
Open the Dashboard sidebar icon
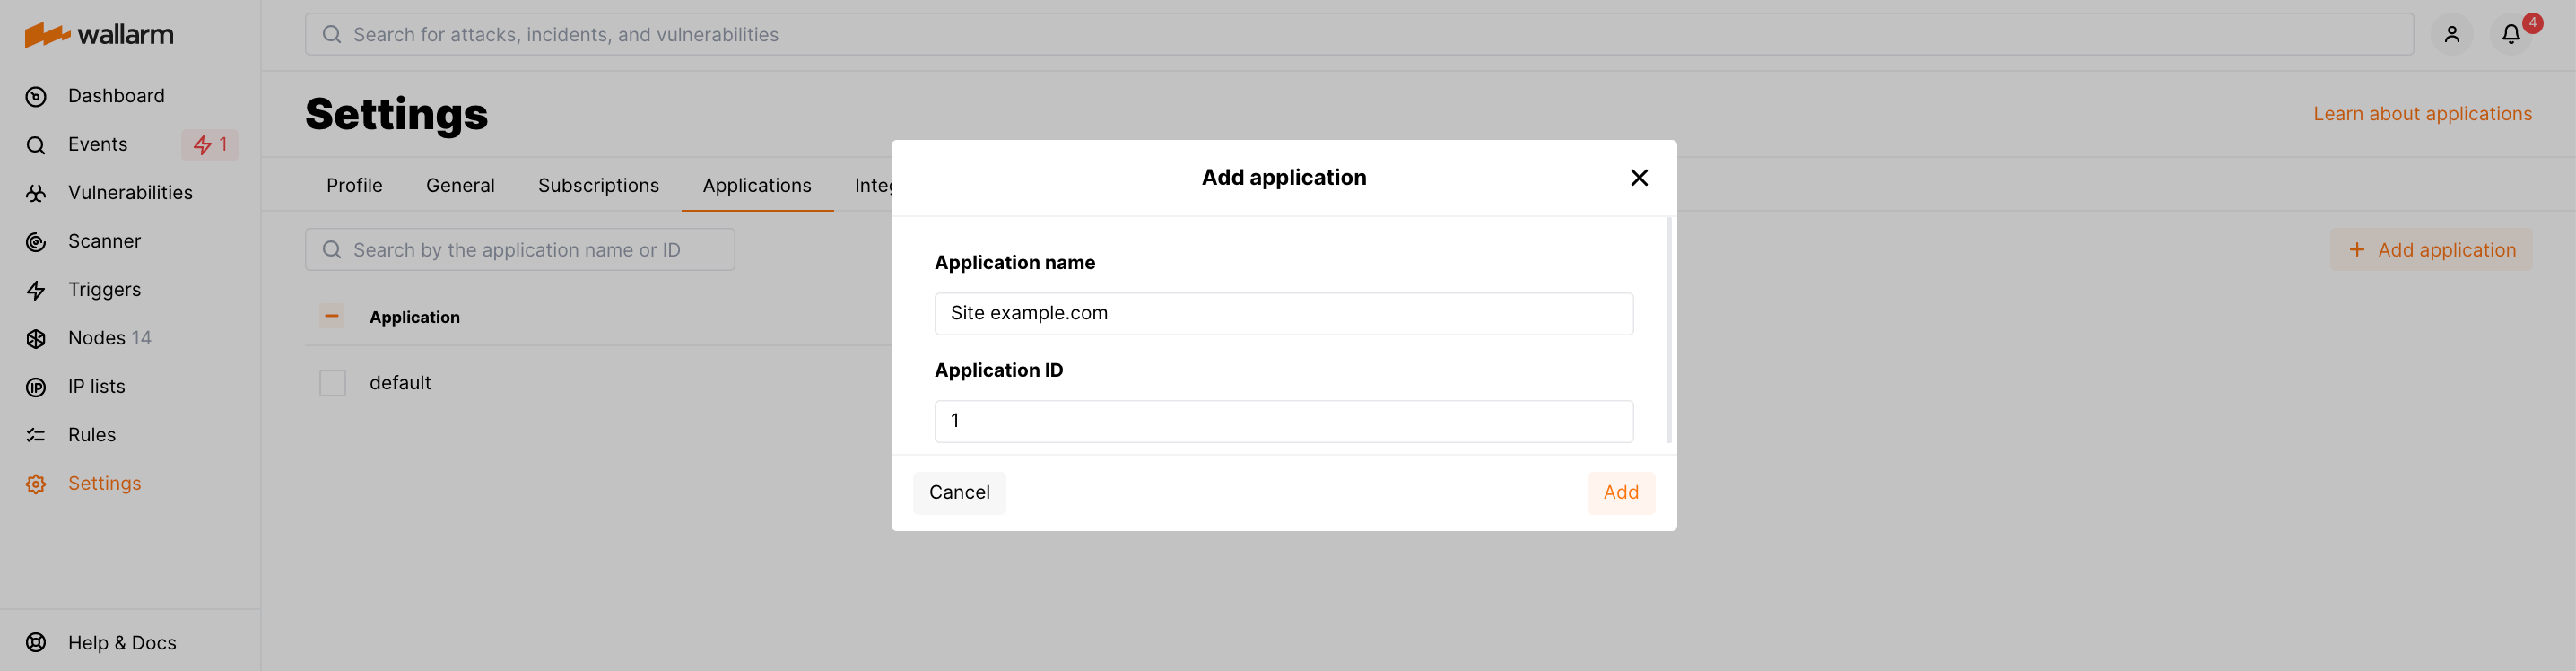click(36, 97)
